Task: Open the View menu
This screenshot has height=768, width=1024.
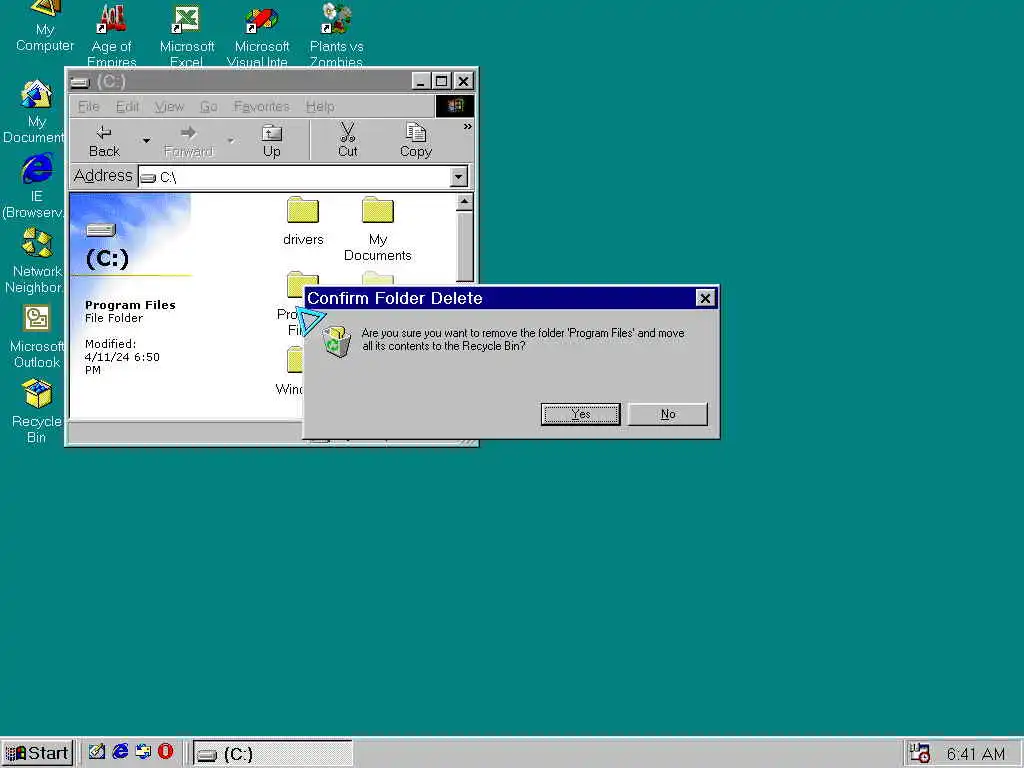Action: [169, 106]
